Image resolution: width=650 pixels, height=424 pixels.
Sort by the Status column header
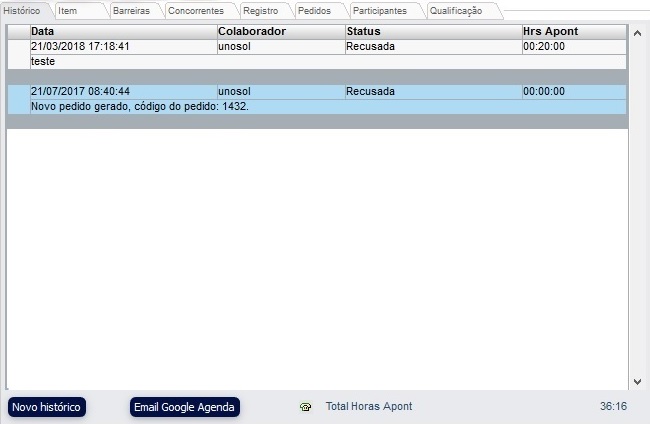coord(432,32)
